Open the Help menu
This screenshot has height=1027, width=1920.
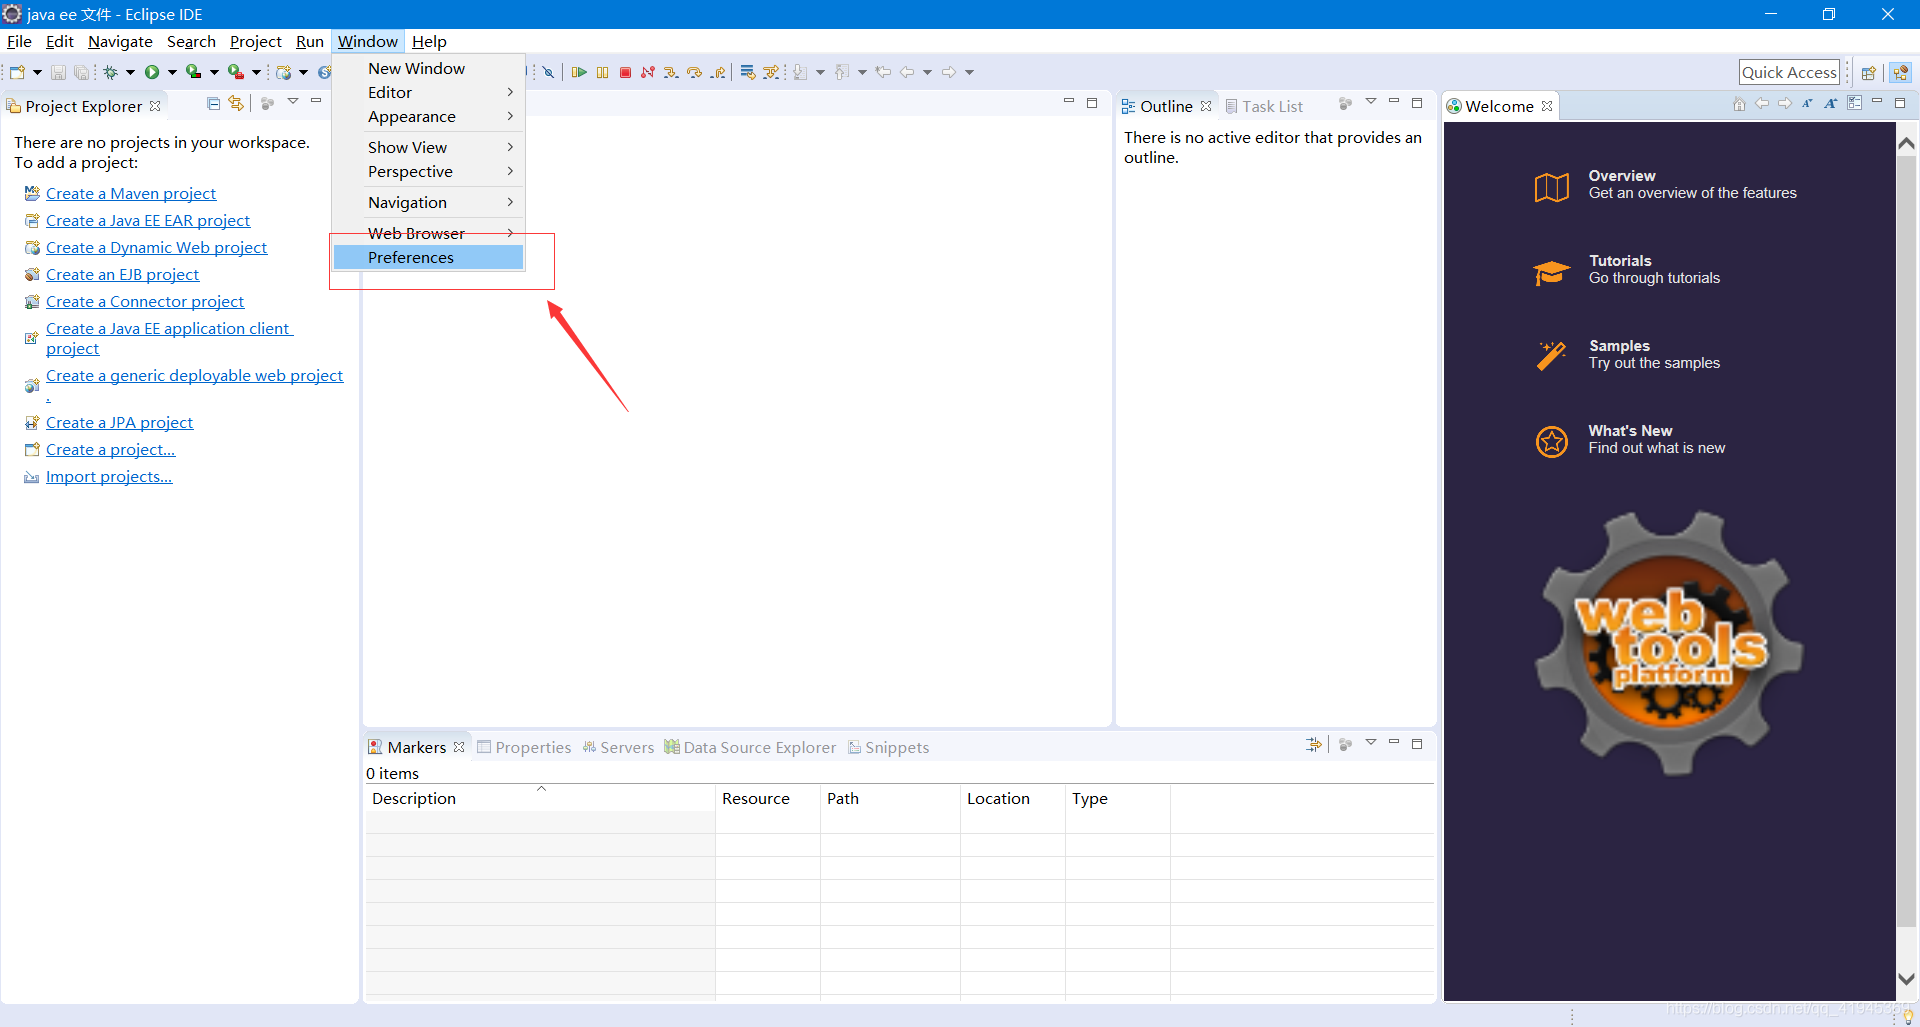click(x=429, y=41)
